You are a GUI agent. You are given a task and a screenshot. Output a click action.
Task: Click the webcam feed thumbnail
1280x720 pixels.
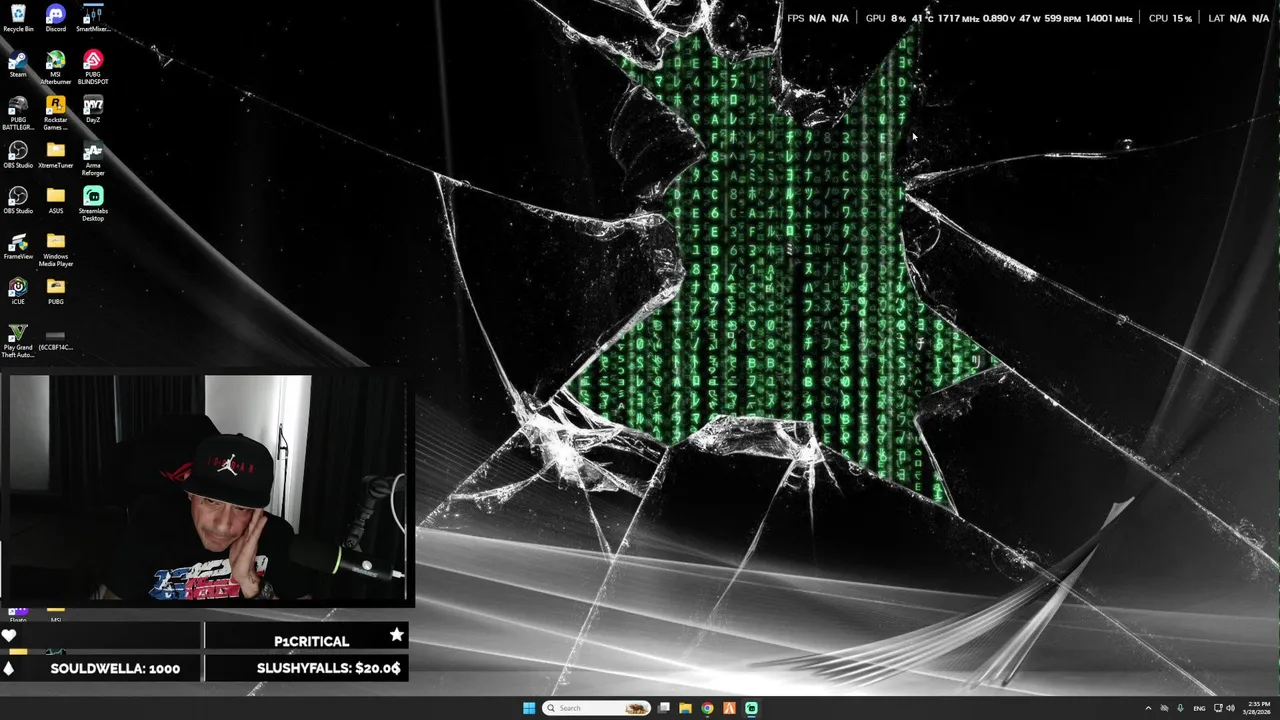(x=207, y=488)
